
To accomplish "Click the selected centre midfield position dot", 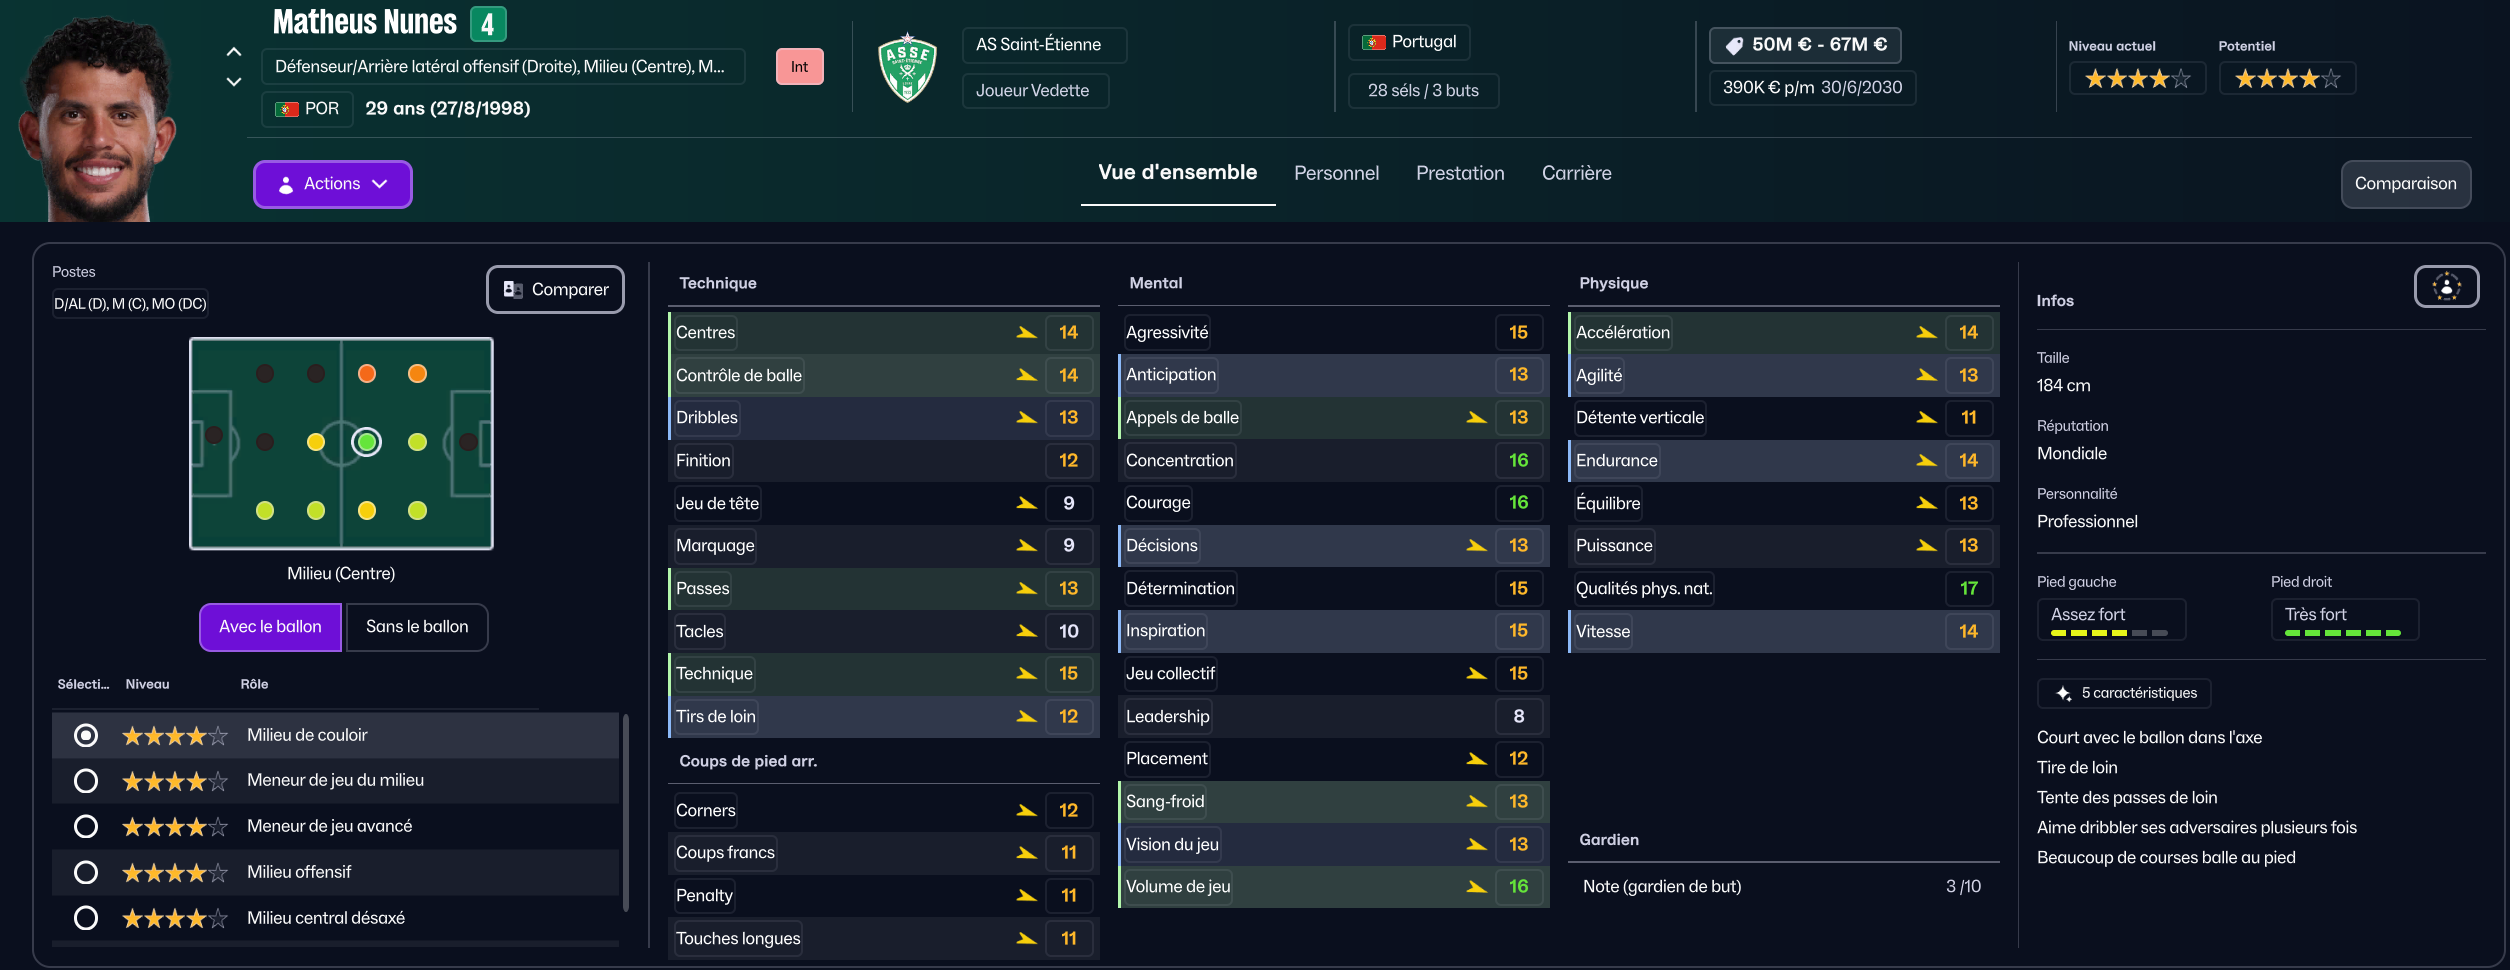I will (x=367, y=442).
